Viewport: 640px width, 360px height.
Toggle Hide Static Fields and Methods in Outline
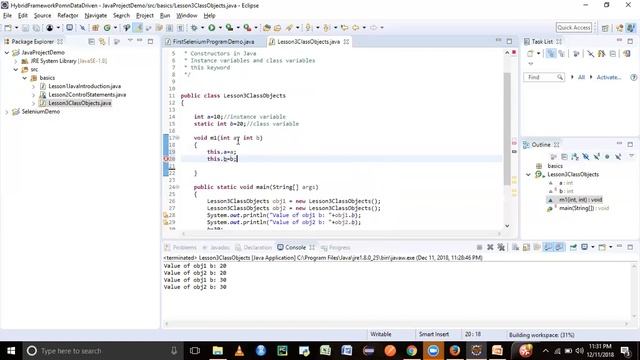[x=596, y=156]
